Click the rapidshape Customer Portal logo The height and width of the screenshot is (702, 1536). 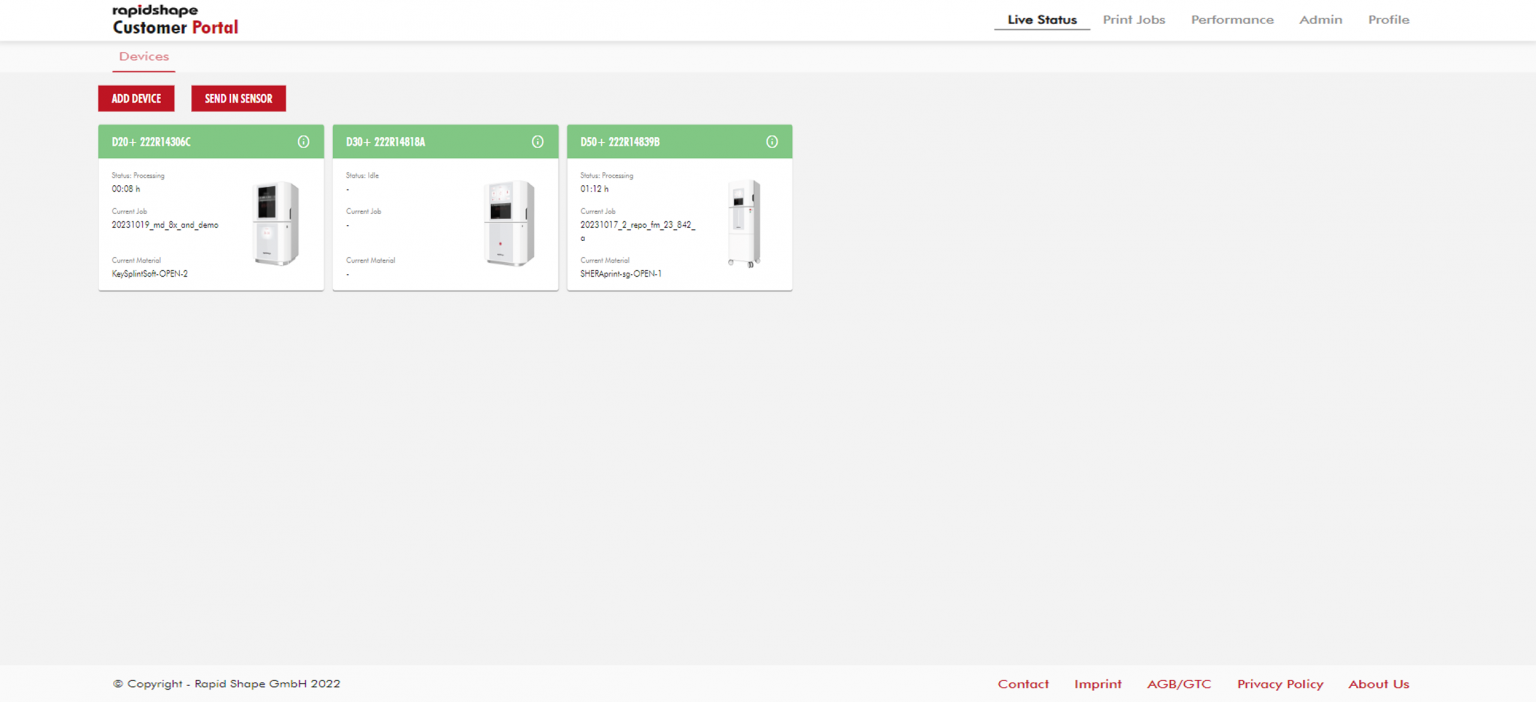176,20
